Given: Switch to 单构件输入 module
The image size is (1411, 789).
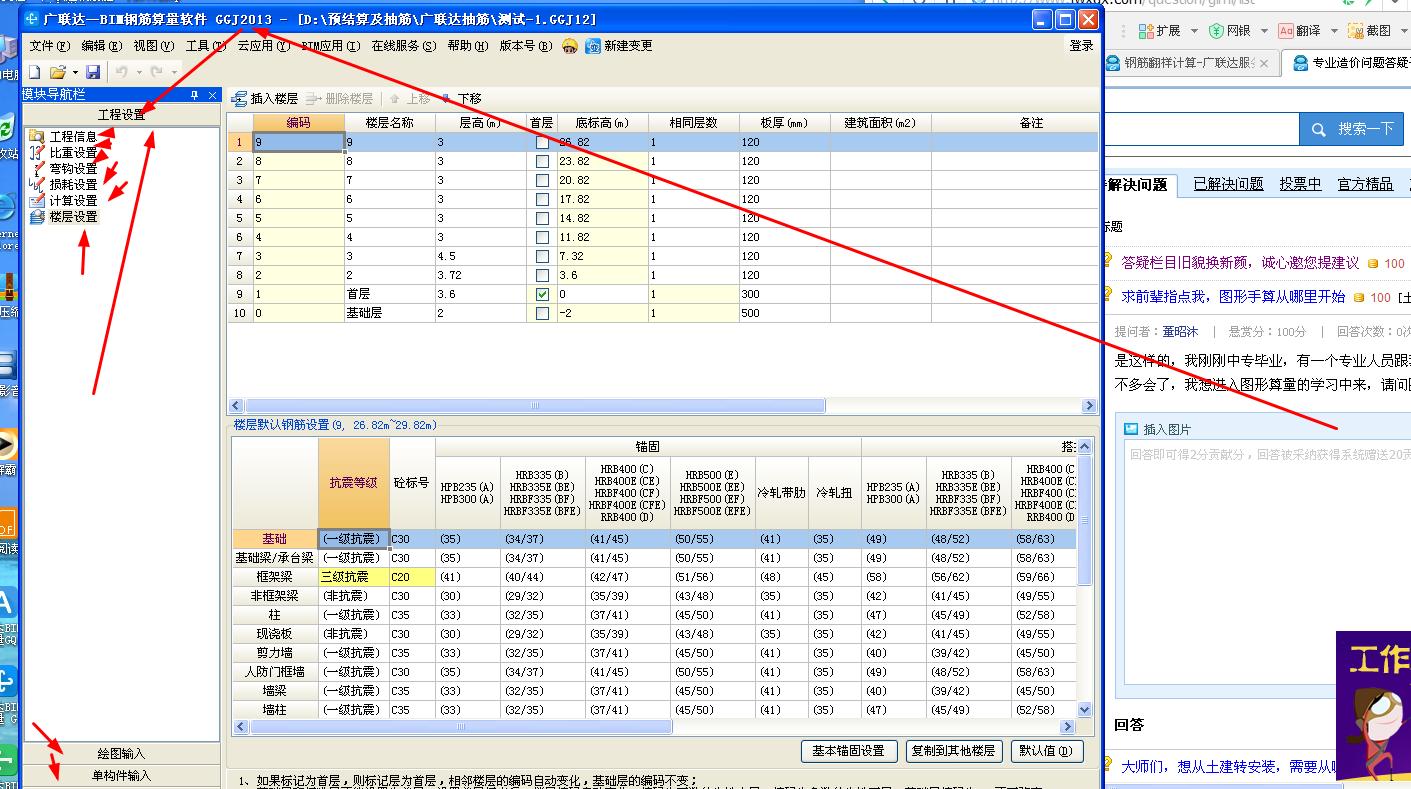Looking at the screenshot, I should [x=121, y=775].
